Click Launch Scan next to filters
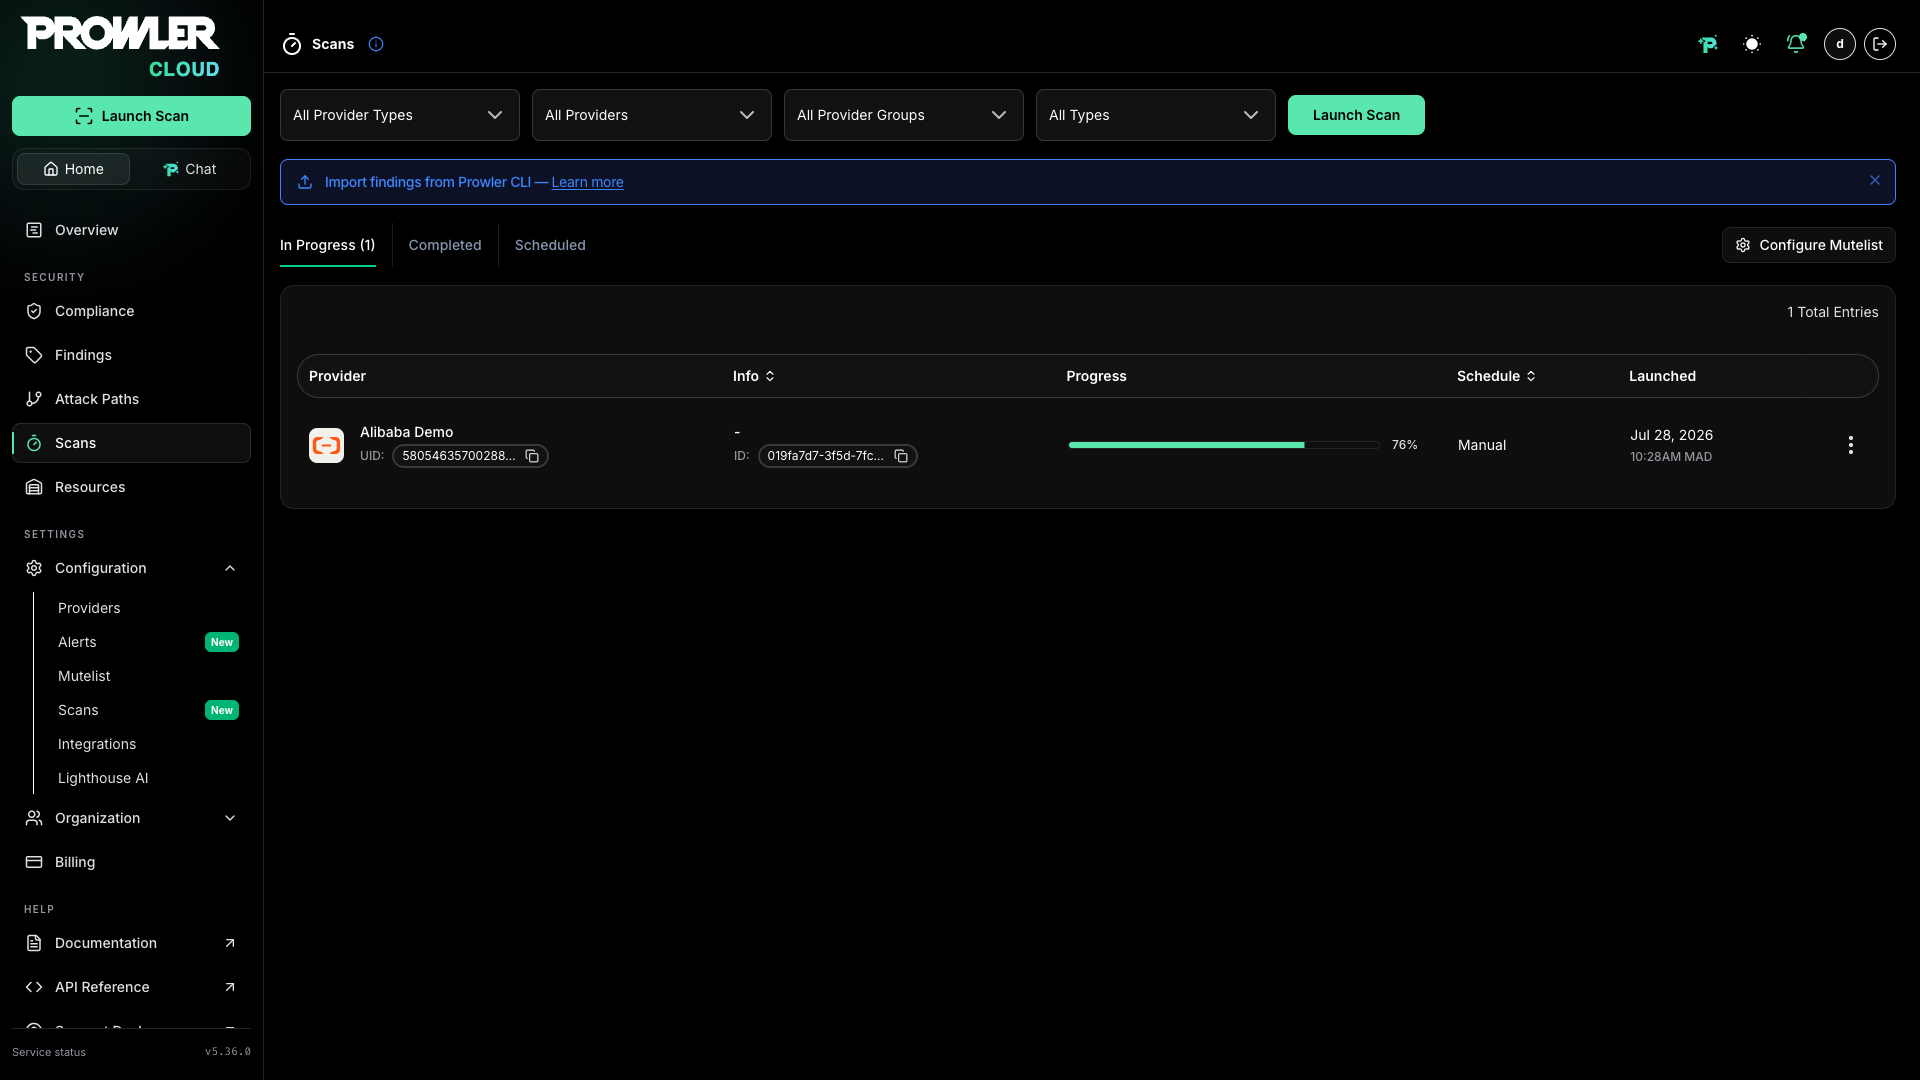This screenshot has height=1080, width=1920. (x=1356, y=115)
